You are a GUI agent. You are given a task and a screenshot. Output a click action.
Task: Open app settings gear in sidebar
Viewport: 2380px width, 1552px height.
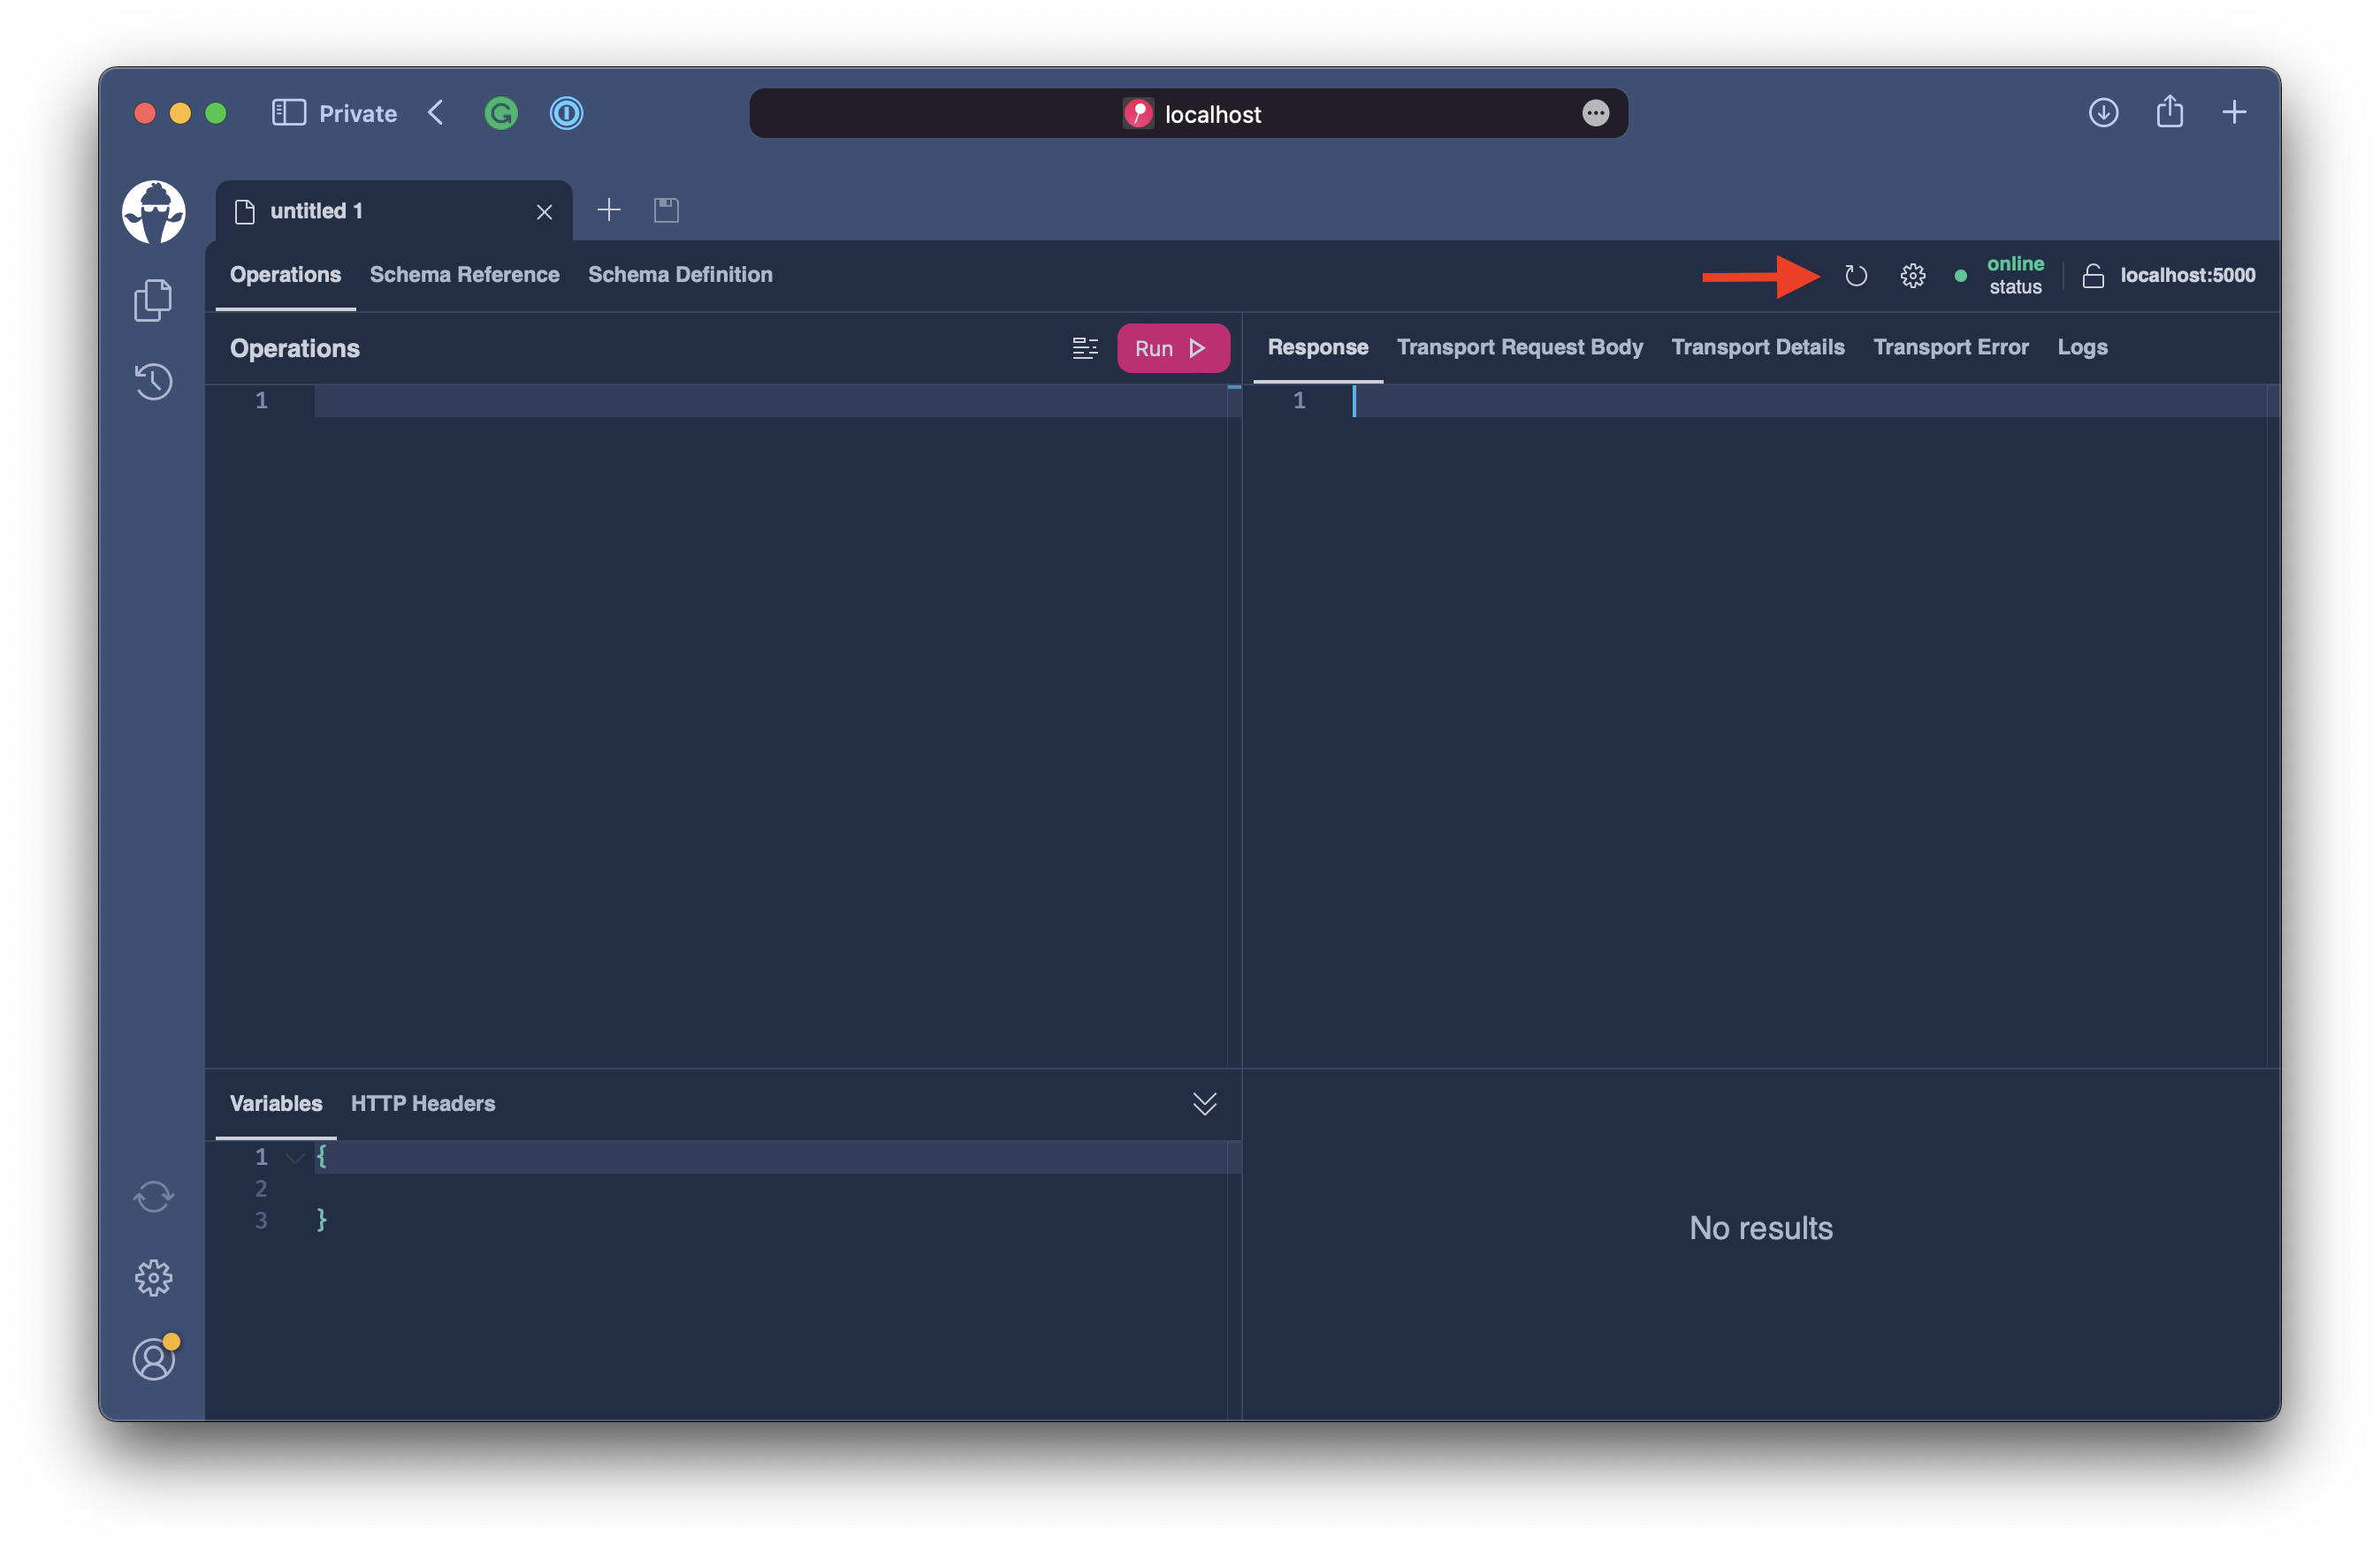point(153,1277)
